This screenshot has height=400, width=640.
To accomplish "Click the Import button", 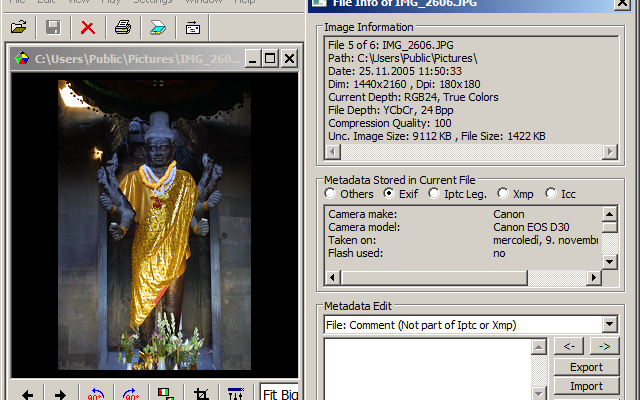I will 586,386.
